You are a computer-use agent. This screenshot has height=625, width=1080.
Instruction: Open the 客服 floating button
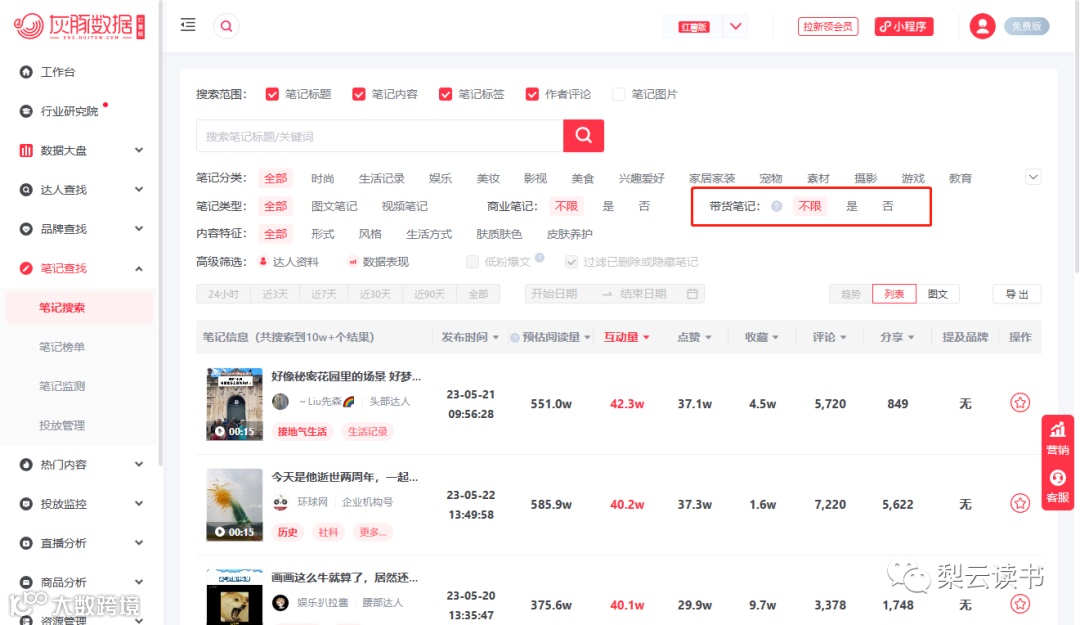click(1057, 486)
